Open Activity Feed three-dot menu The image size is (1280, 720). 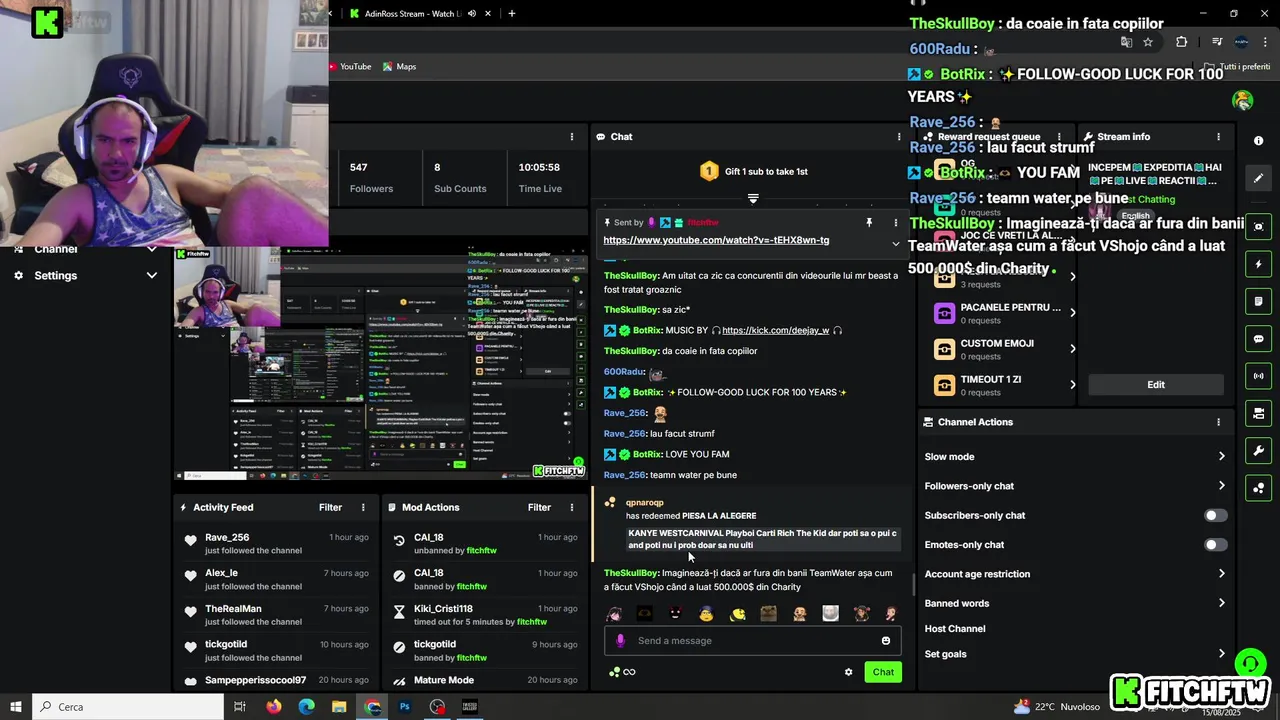click(363, 508)
